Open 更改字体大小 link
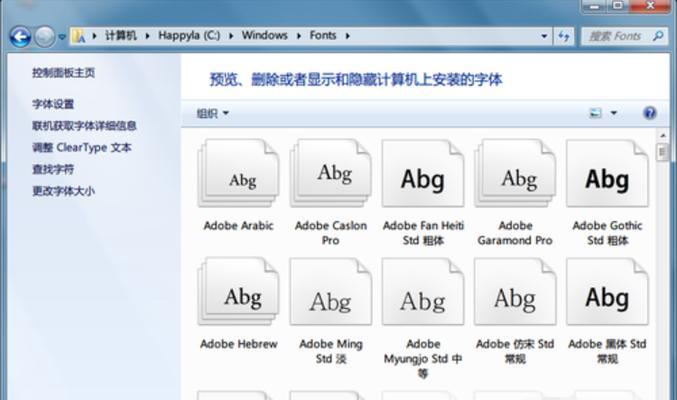 pyautogui.click(x=63, y=190)
